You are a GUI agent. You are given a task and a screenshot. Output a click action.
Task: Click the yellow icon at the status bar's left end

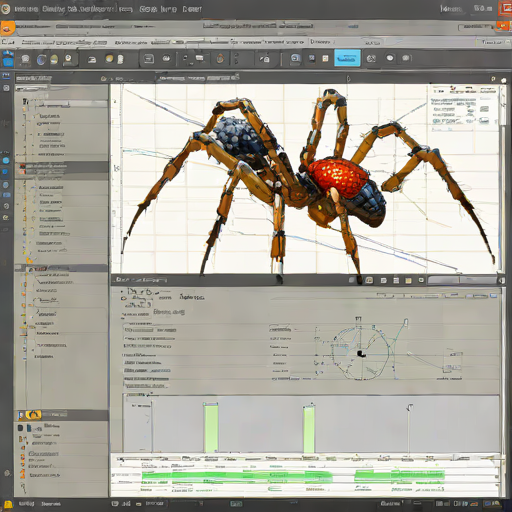[8, 504]
